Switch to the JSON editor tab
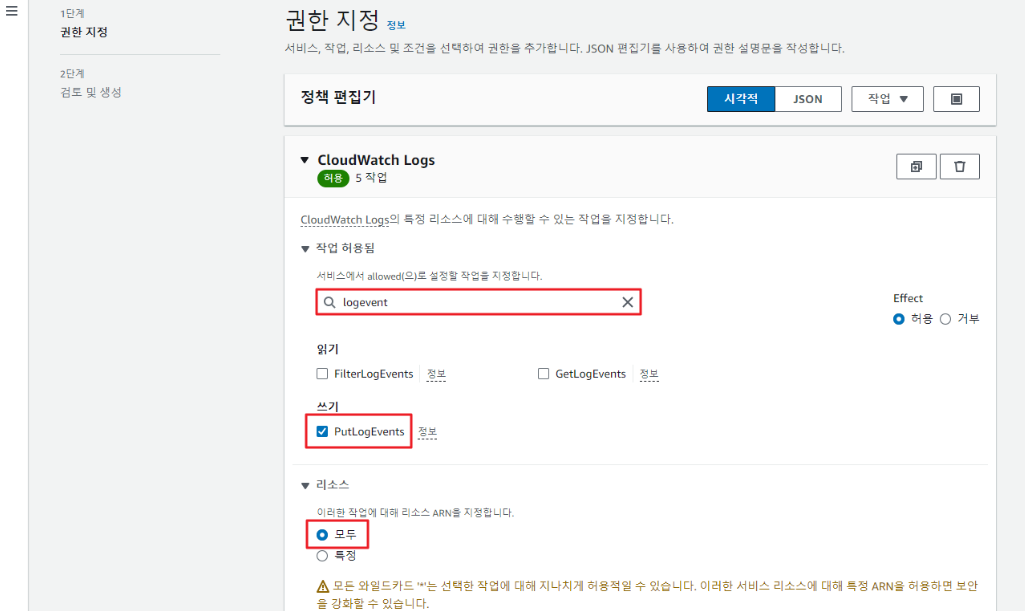The width and height of the screenshot is (1025, 611). tap(807, 99)
